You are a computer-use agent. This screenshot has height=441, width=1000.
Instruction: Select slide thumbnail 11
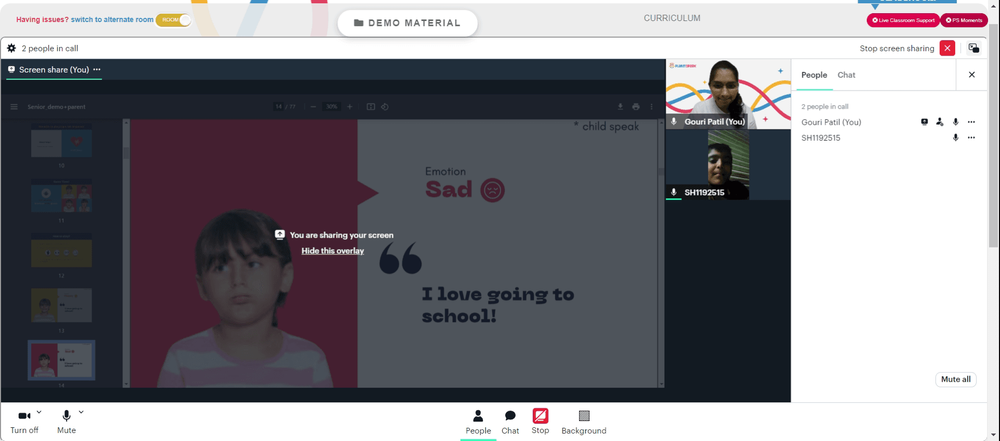click(x=61, y=196)
